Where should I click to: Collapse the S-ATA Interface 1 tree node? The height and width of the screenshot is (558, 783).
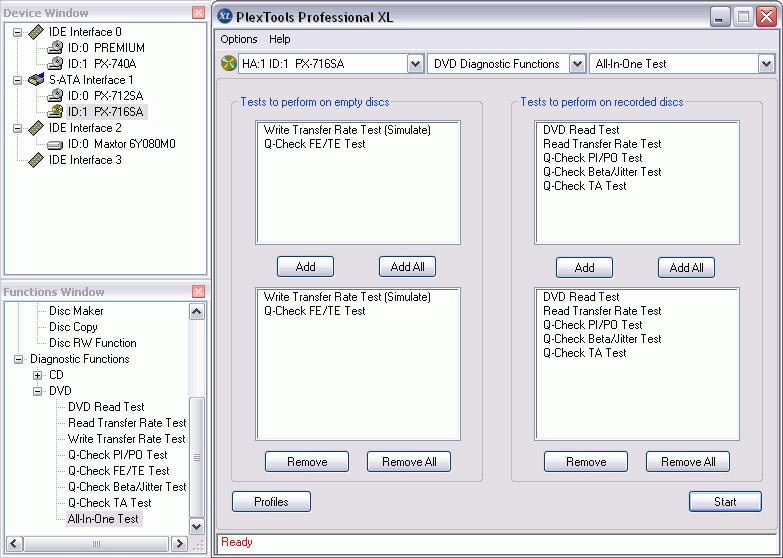tap(17, 80)
